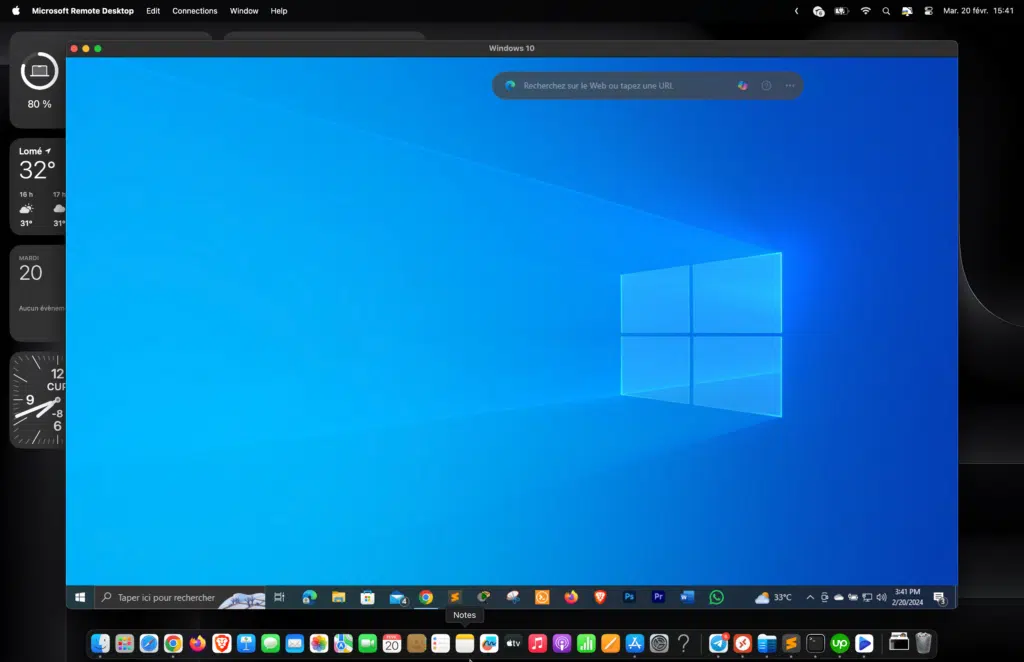1024x662 pixels.
Task: Open FaceTime from the Dock
Action: [x=368, y=644]
